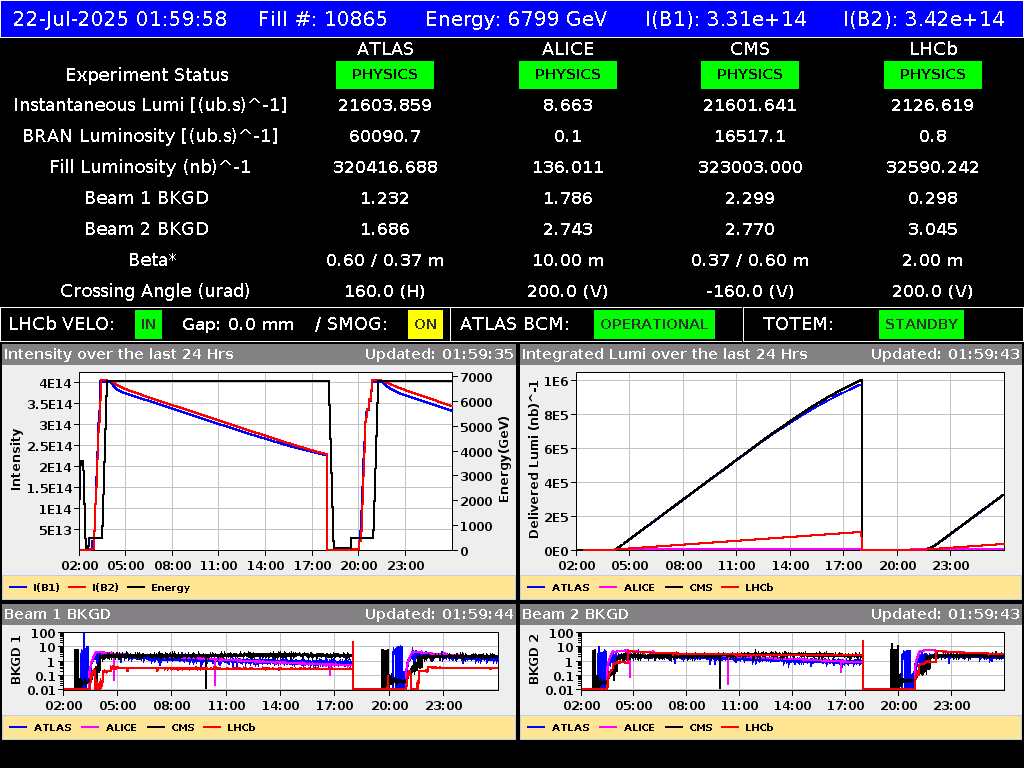Click the yellow SMOG ON indicator

[425, 325]
